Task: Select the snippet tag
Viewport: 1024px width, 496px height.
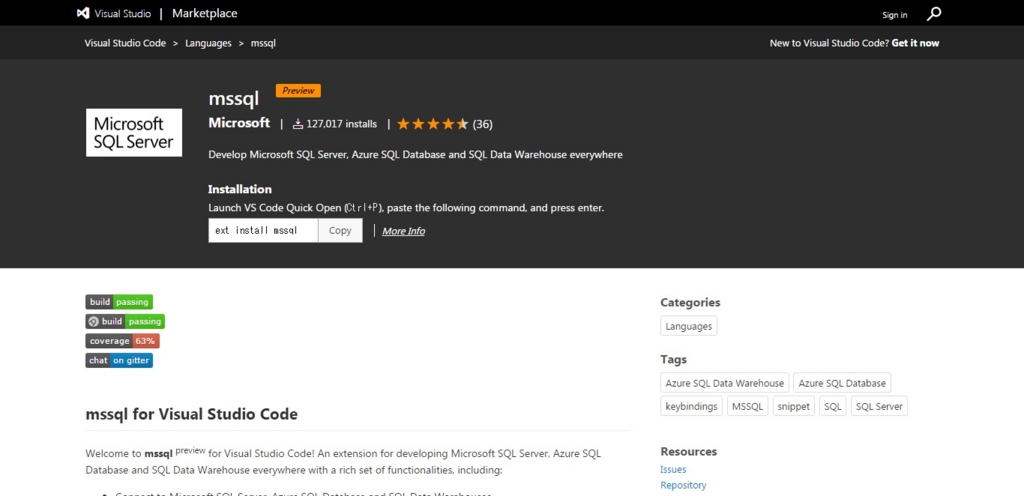Action: tap(794, 406)
